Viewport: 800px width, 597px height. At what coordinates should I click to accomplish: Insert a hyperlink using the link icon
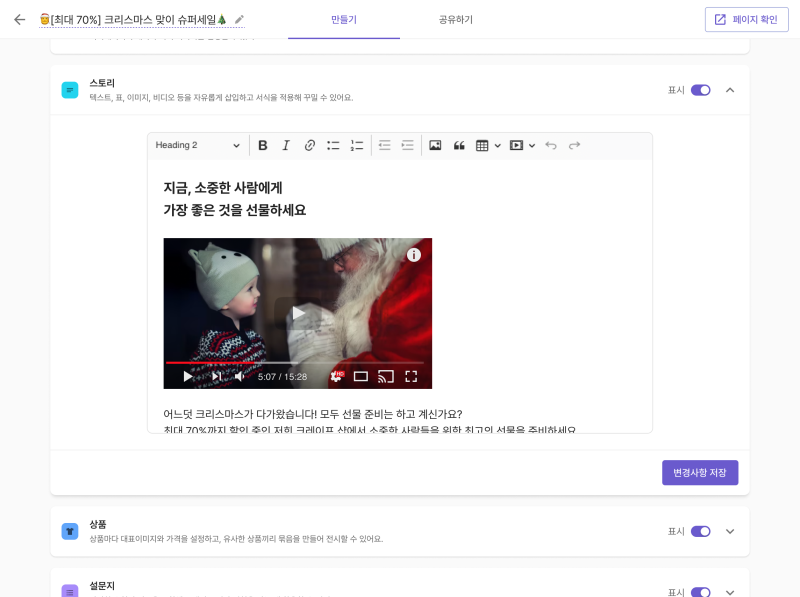point(309,145)
